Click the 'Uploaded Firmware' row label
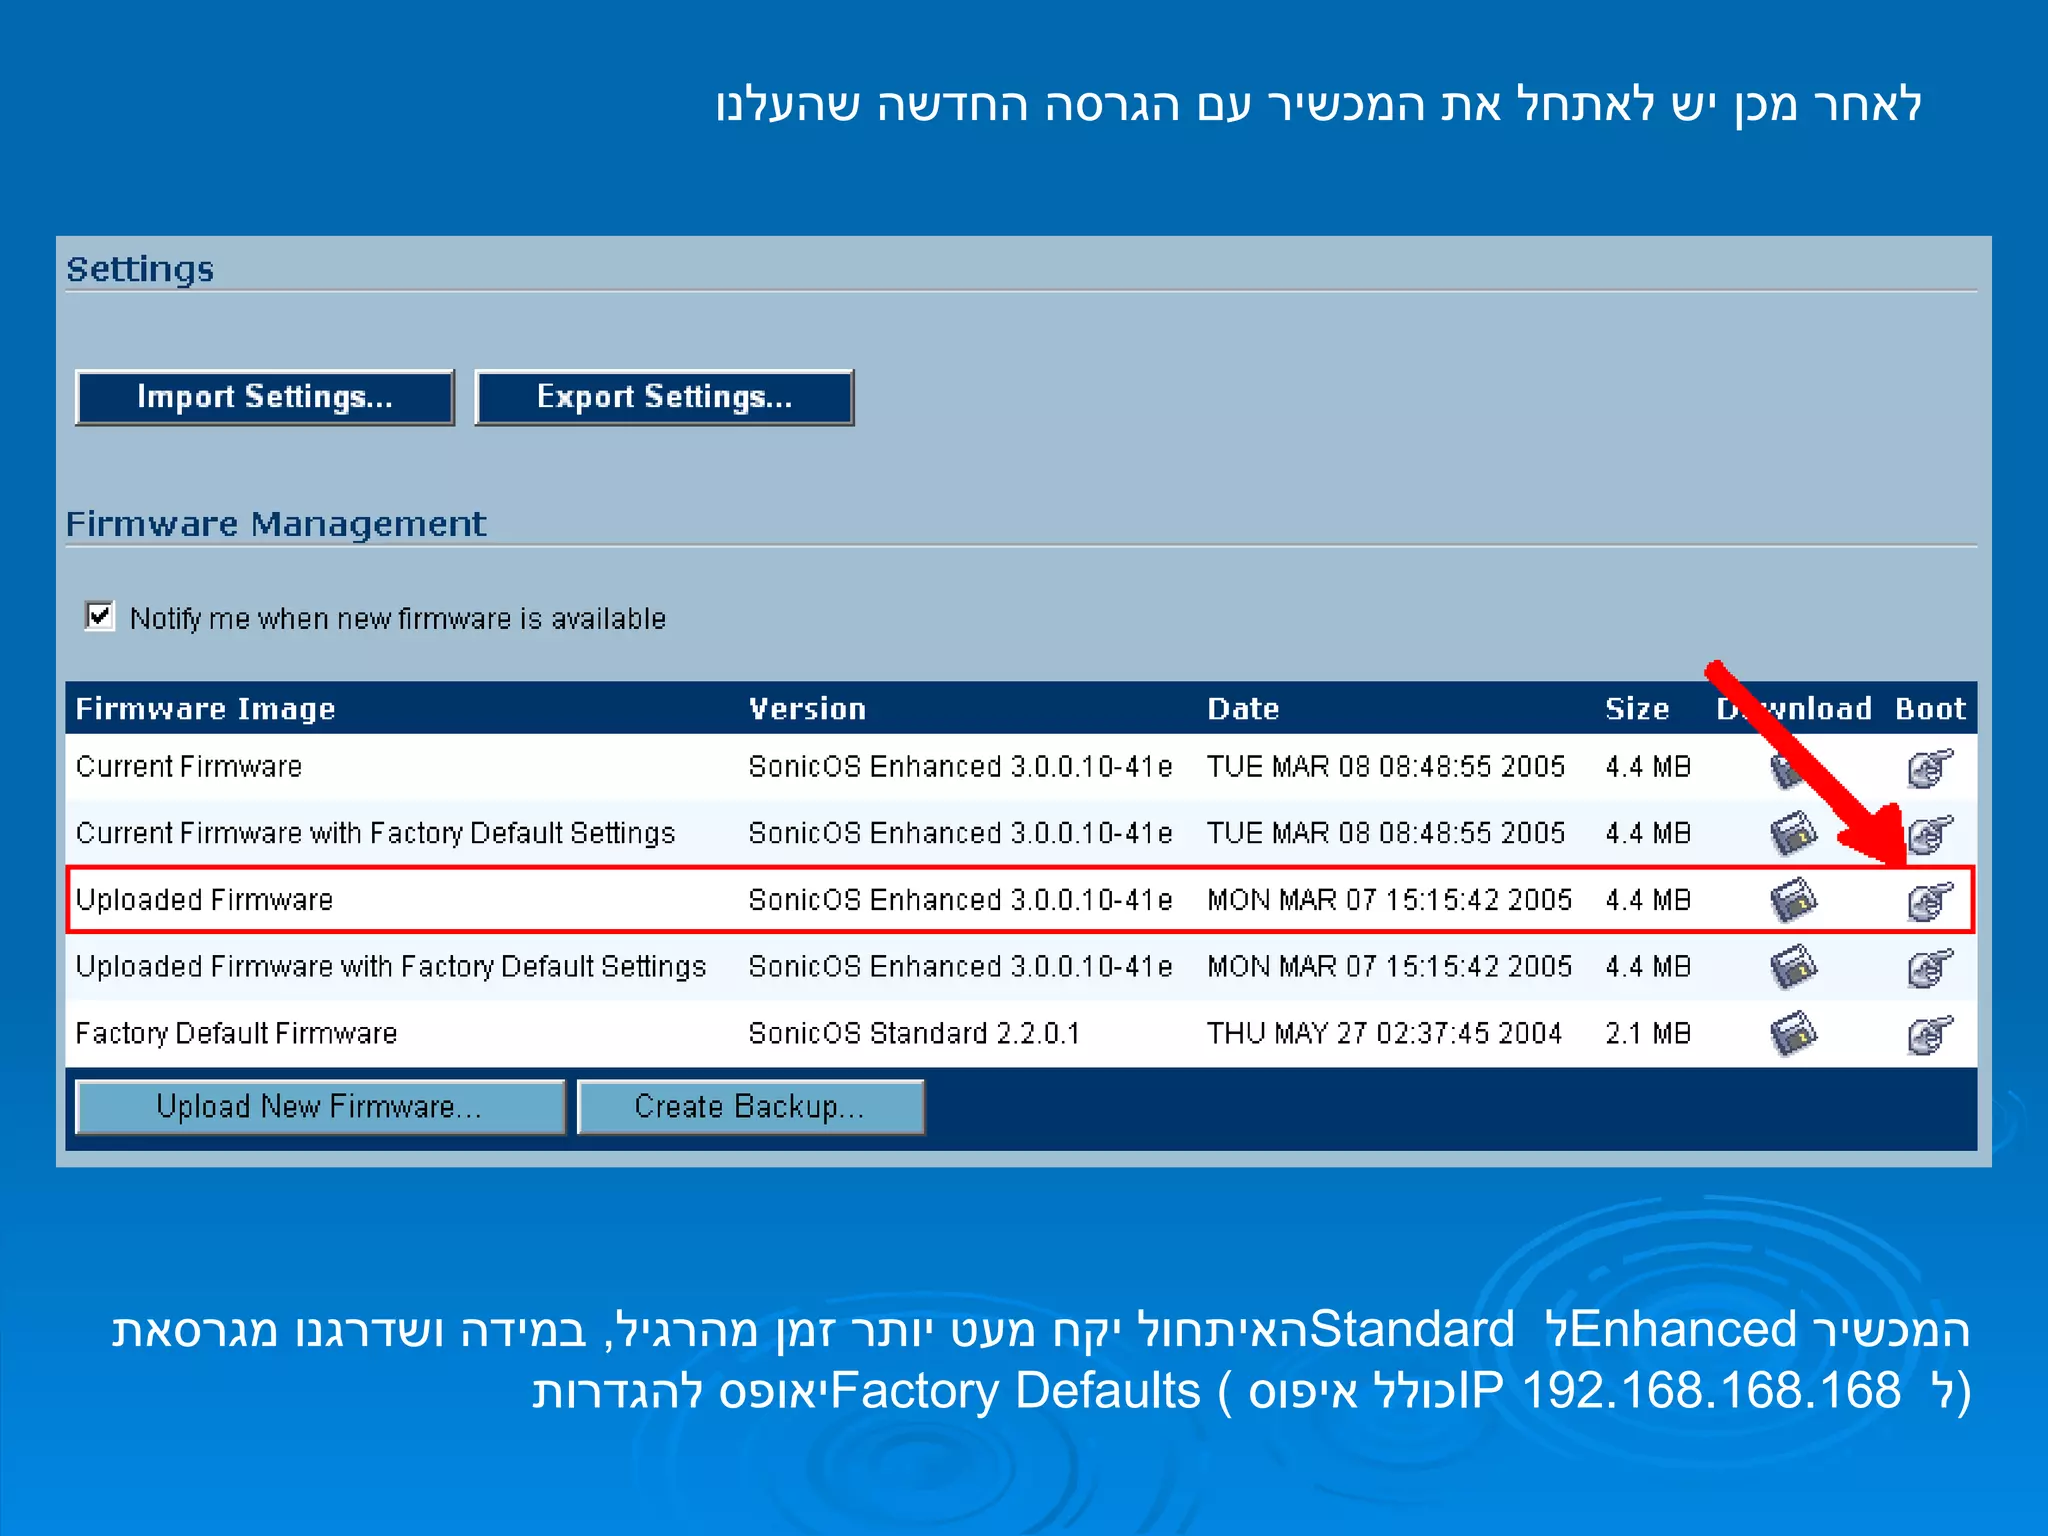 204,901
